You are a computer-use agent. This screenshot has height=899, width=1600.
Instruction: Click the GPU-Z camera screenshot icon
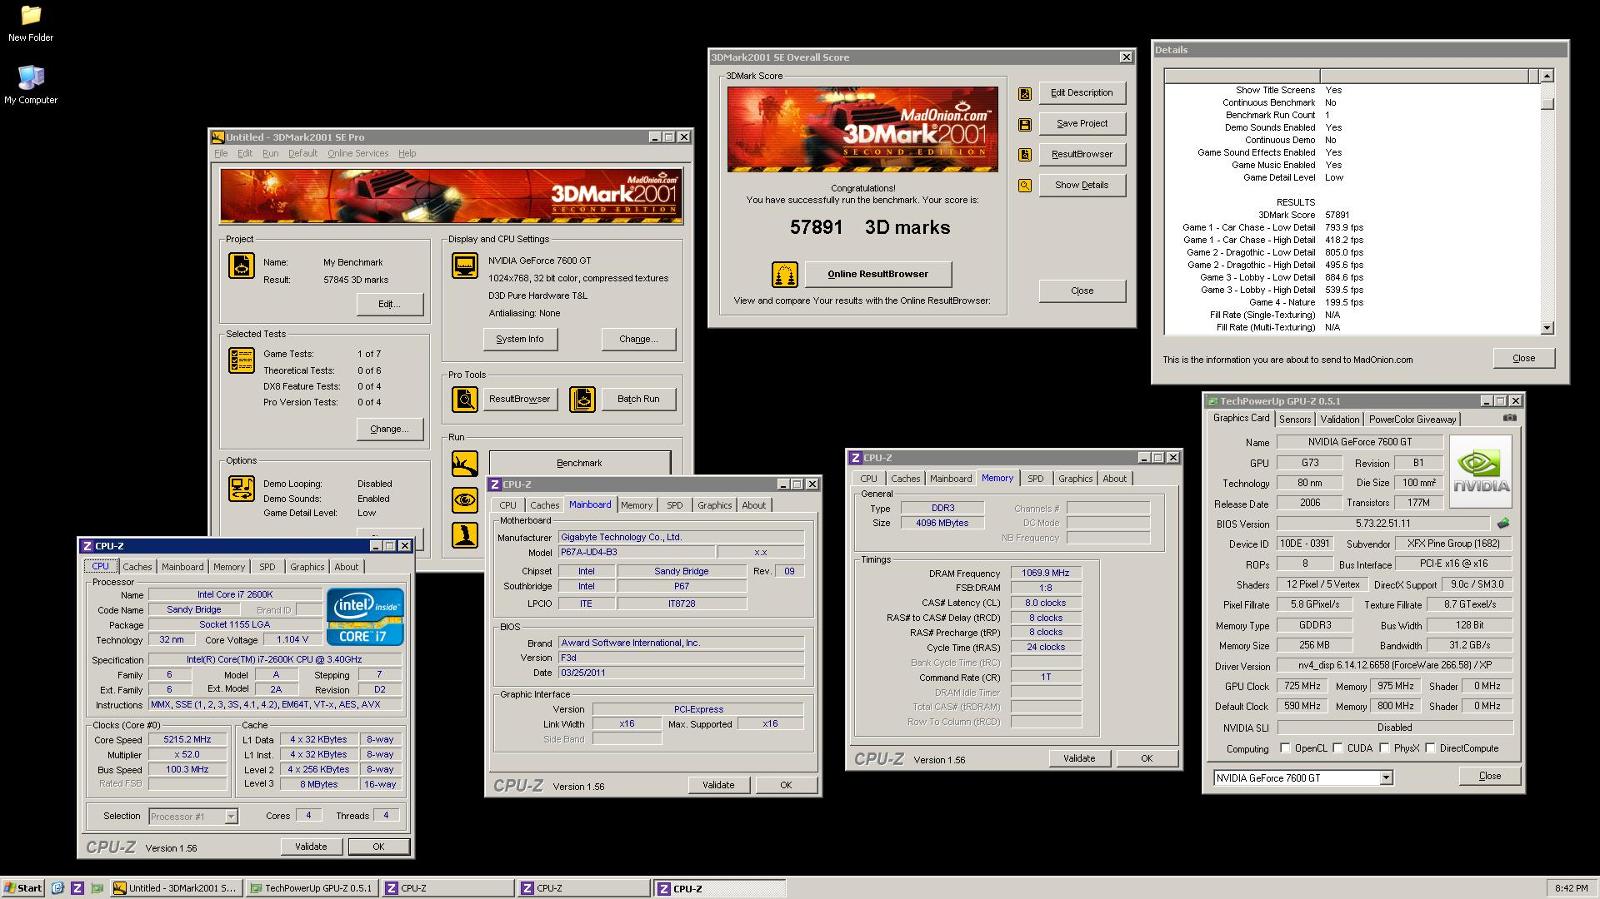1509,418
